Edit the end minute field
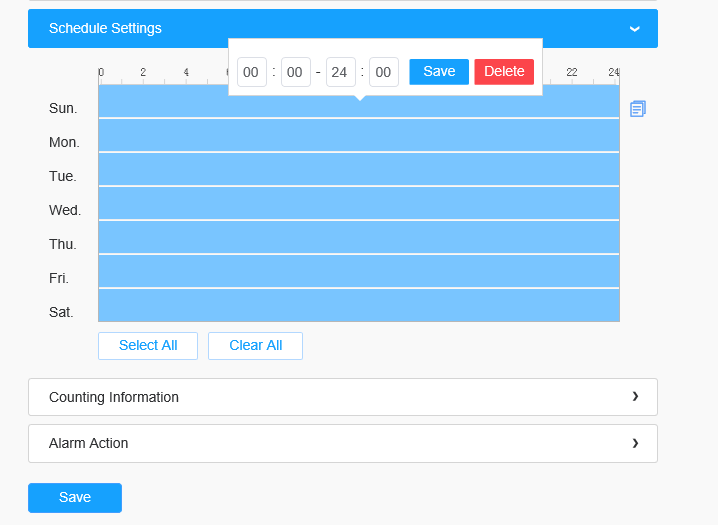The height and width of the screenshot is (525, 718). tap(384, 72)
